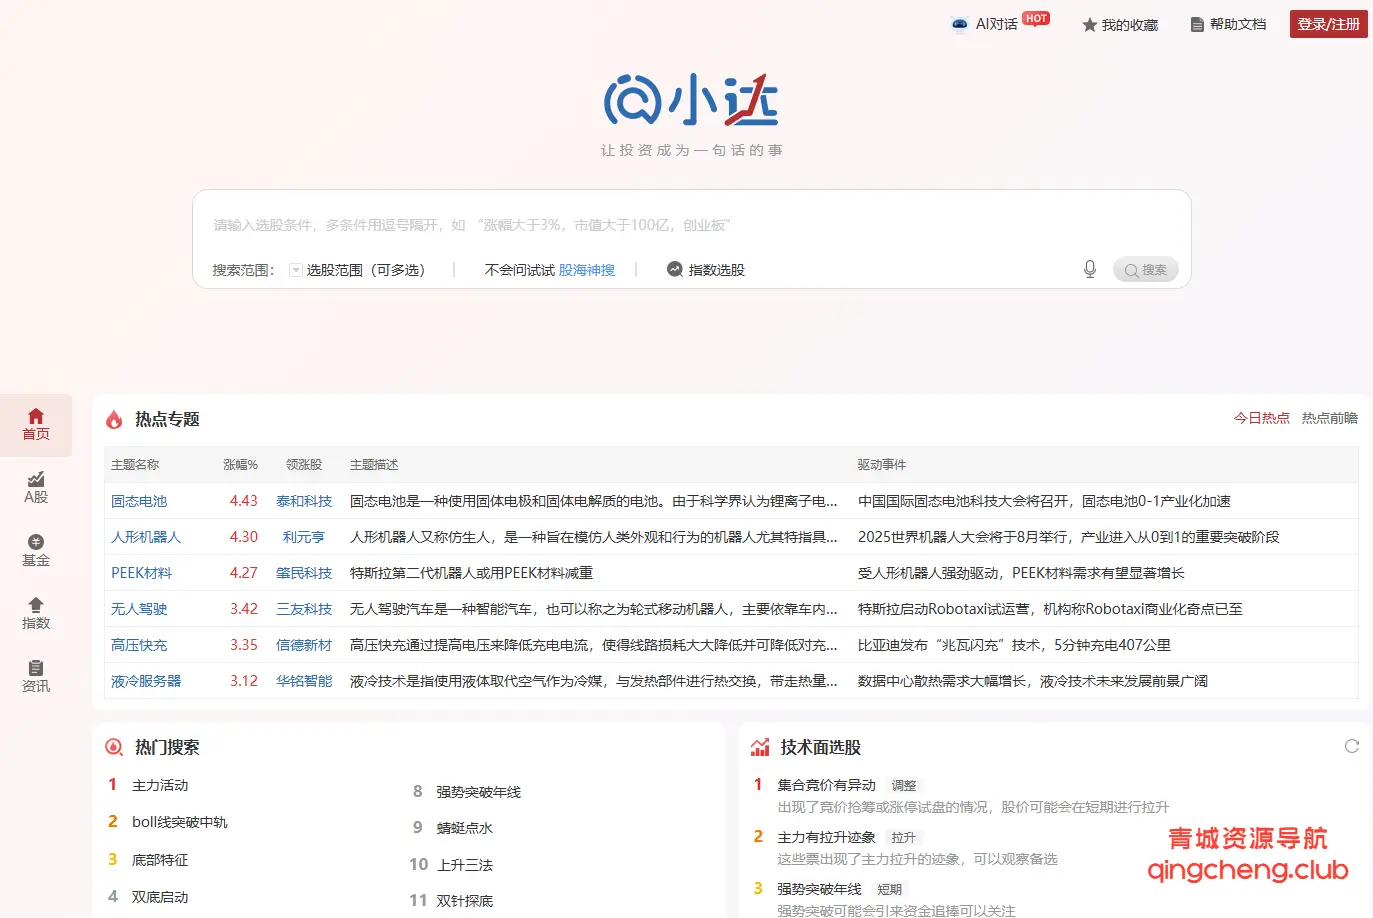The height and width of the screenshot is (918, 1373).
Task: Open the 固态电池 topic link
Action: coord(138,501)
